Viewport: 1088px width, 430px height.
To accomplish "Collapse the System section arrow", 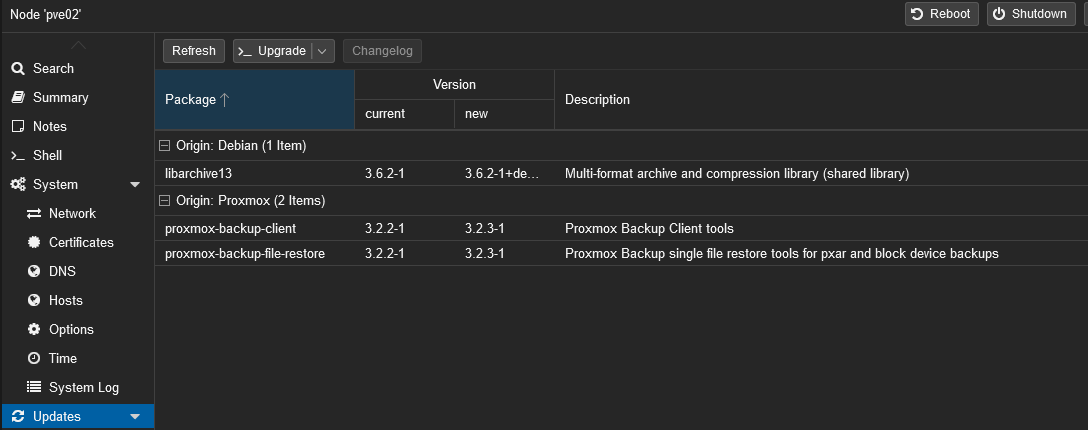I will pyautogui.click(x=135, y=185).
